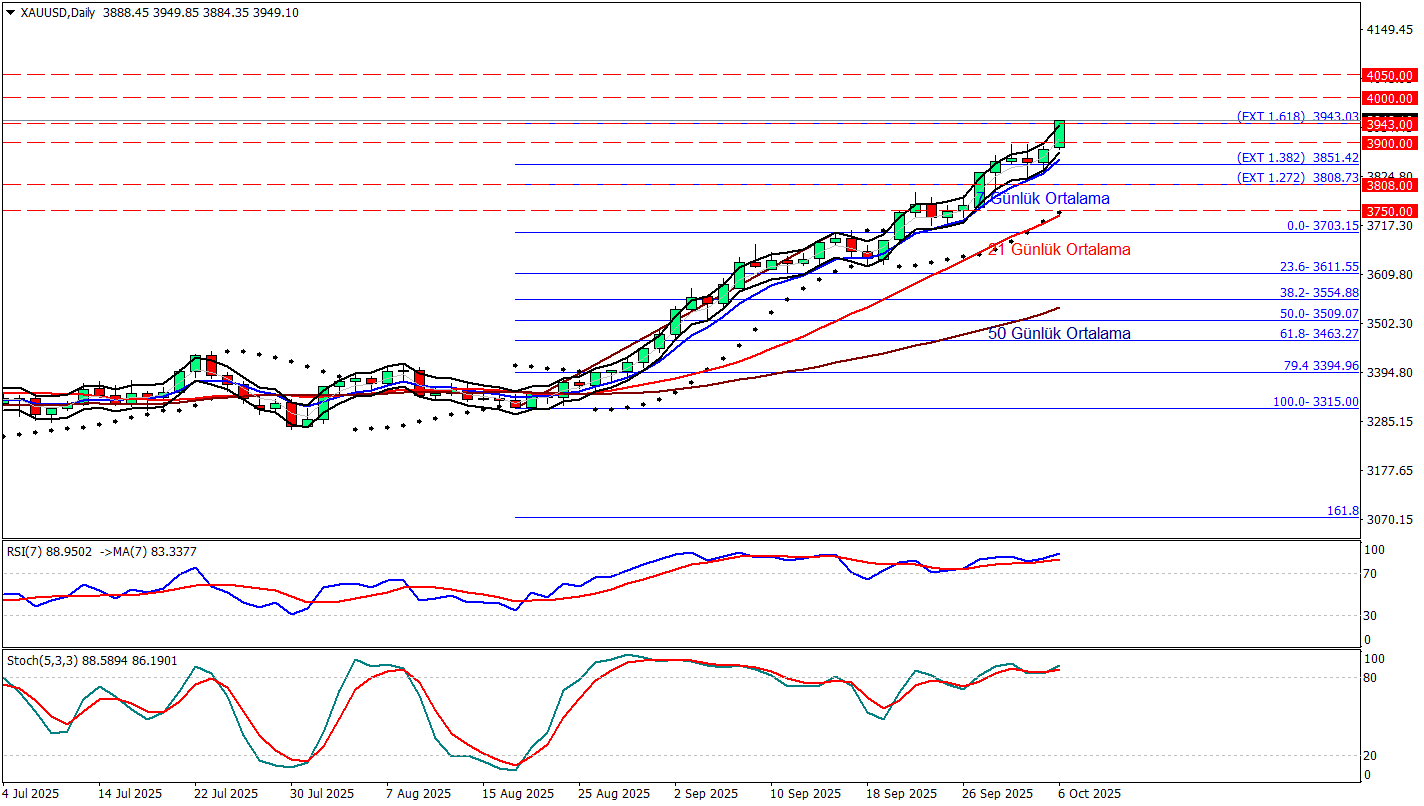
Task: Select the 4050.00 red price level tag
Action: pyautogui.click(x=1390, y=75)
